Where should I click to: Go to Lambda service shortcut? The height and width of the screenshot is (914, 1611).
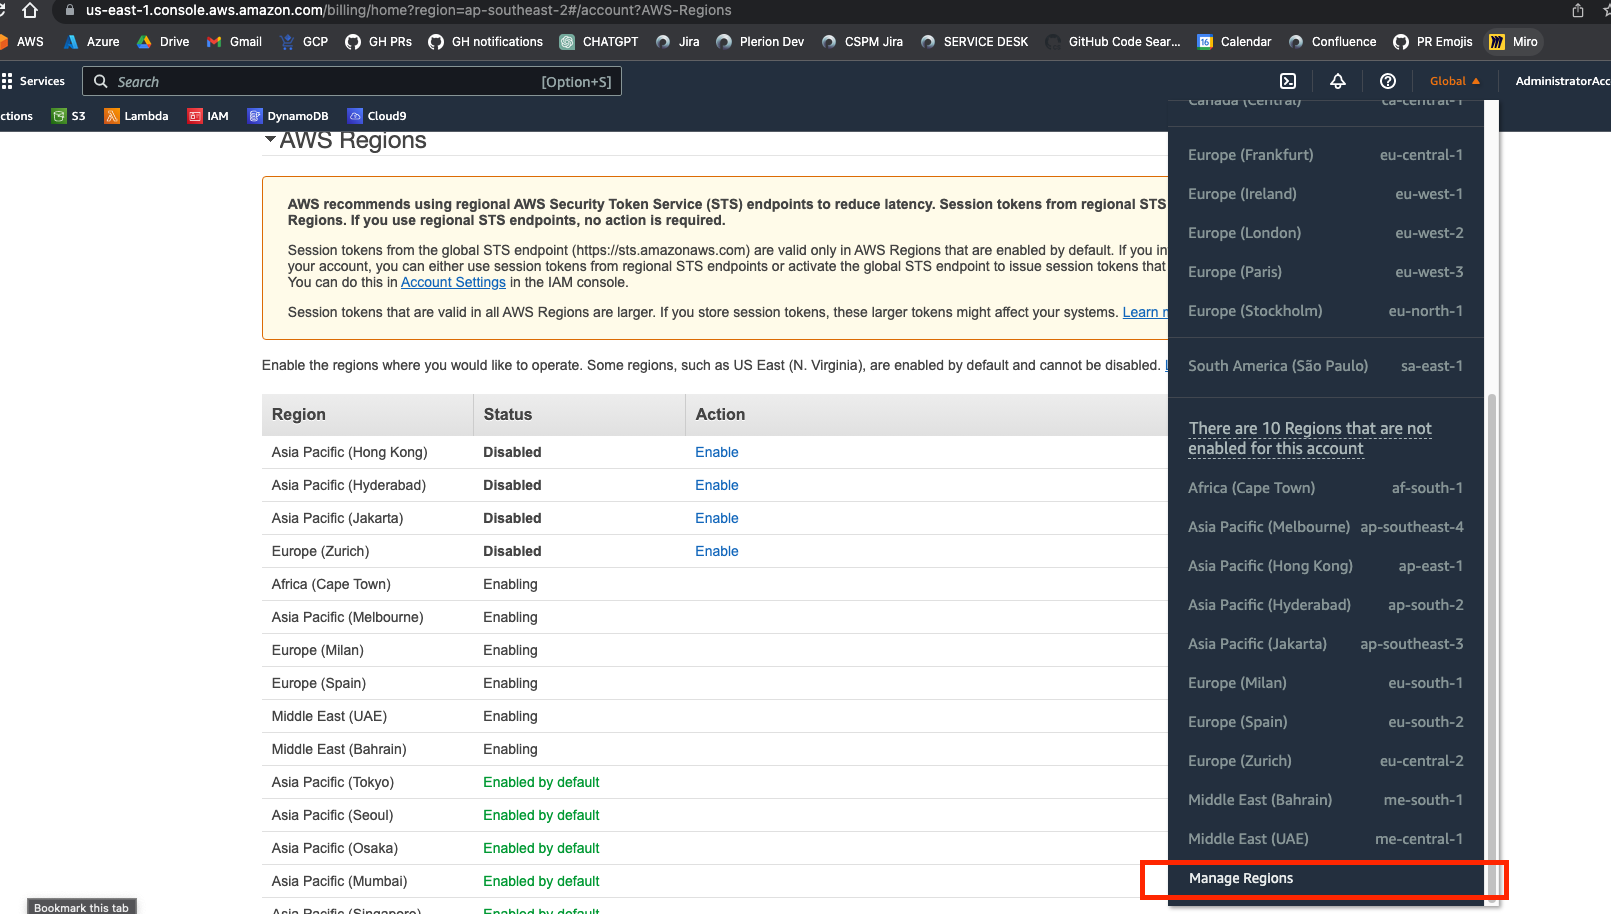pyautogui.click(x=136, y=116)
